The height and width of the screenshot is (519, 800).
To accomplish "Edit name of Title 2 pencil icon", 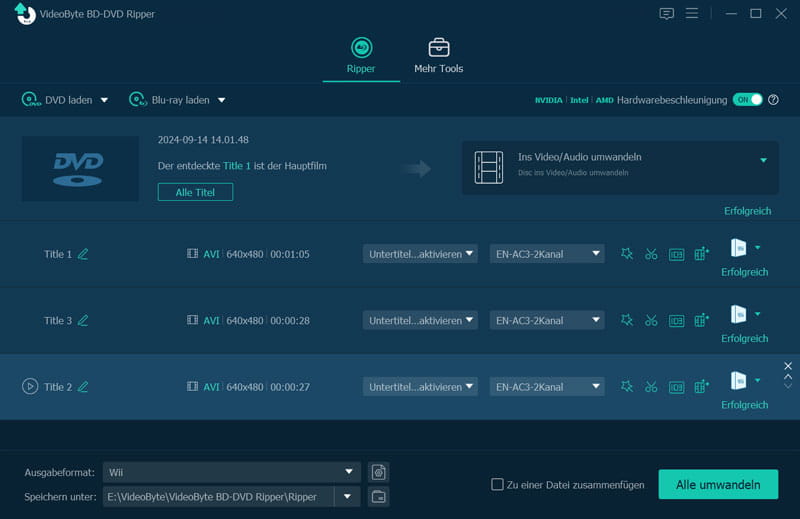I will pyautogui.click(x=83, y=387).
